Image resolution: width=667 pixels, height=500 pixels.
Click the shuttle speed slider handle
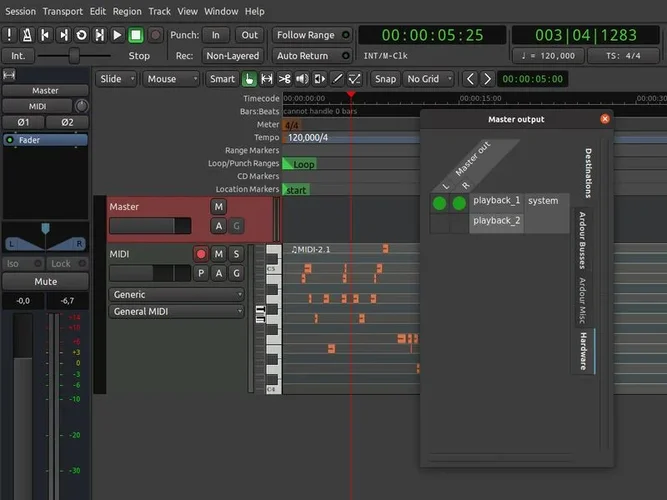tap(74, 56)
